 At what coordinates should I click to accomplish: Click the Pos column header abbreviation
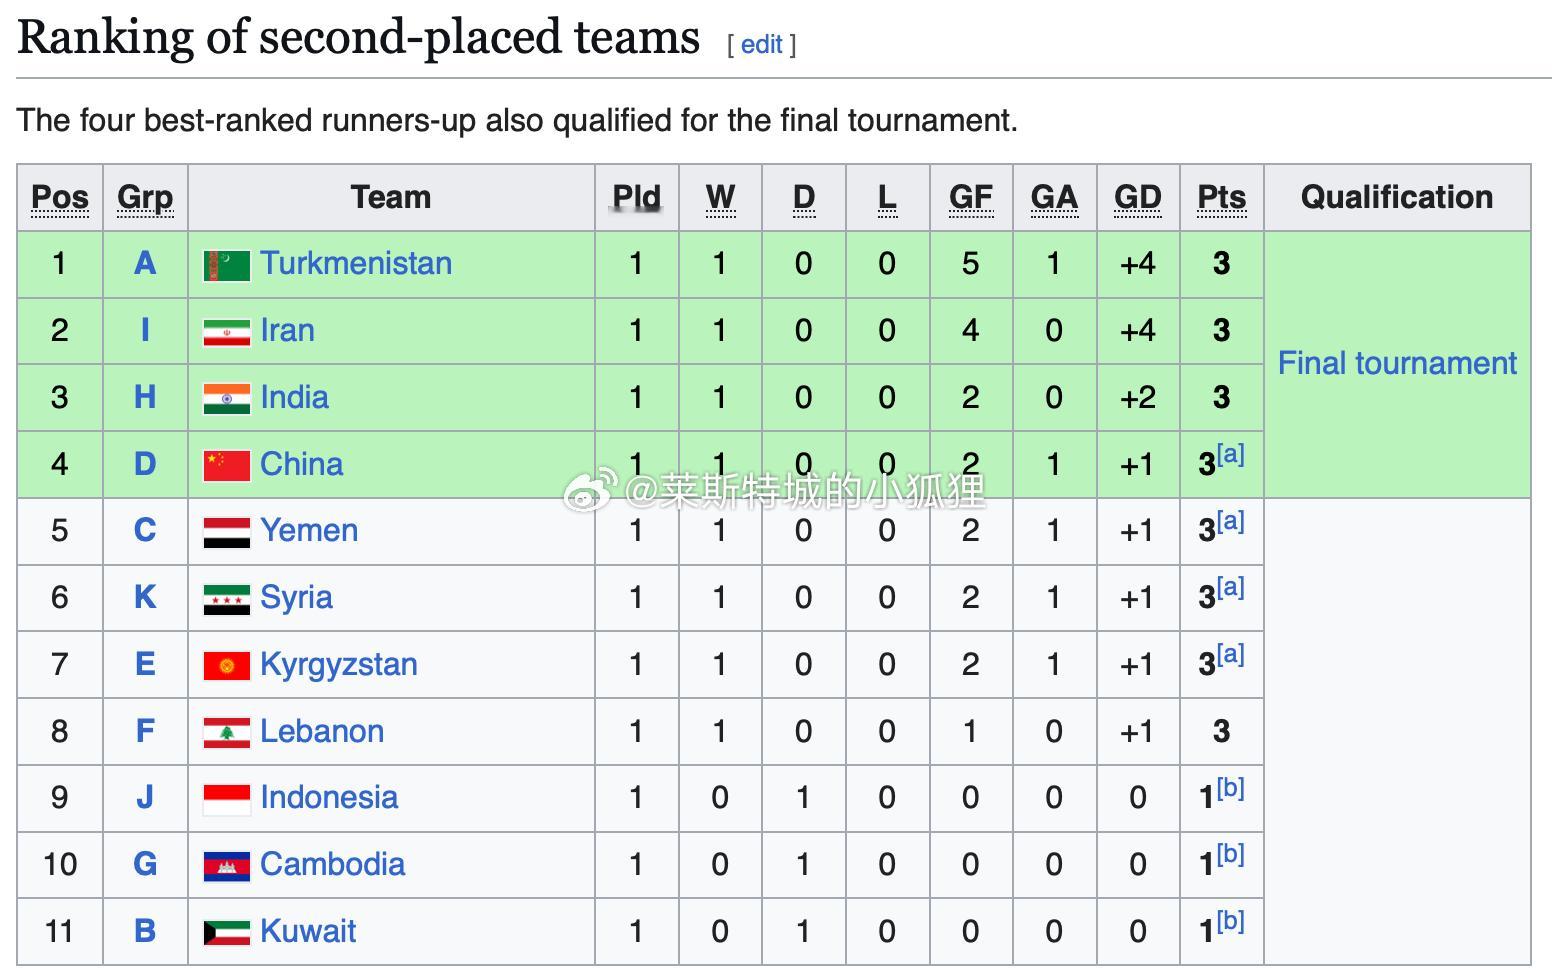point(60,197)
